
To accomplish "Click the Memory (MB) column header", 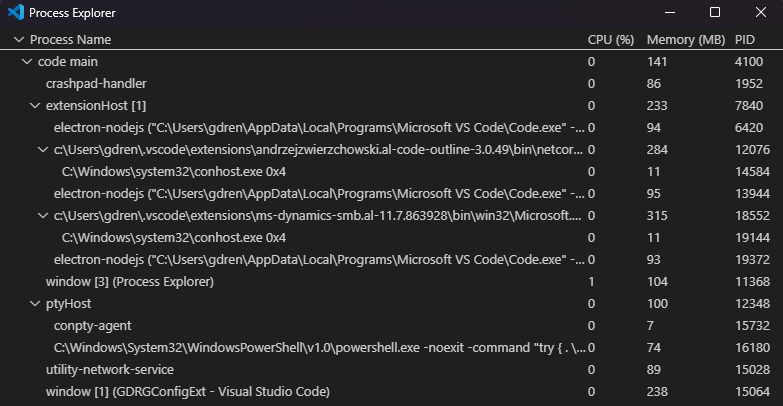I will click(x=684, y=40).
